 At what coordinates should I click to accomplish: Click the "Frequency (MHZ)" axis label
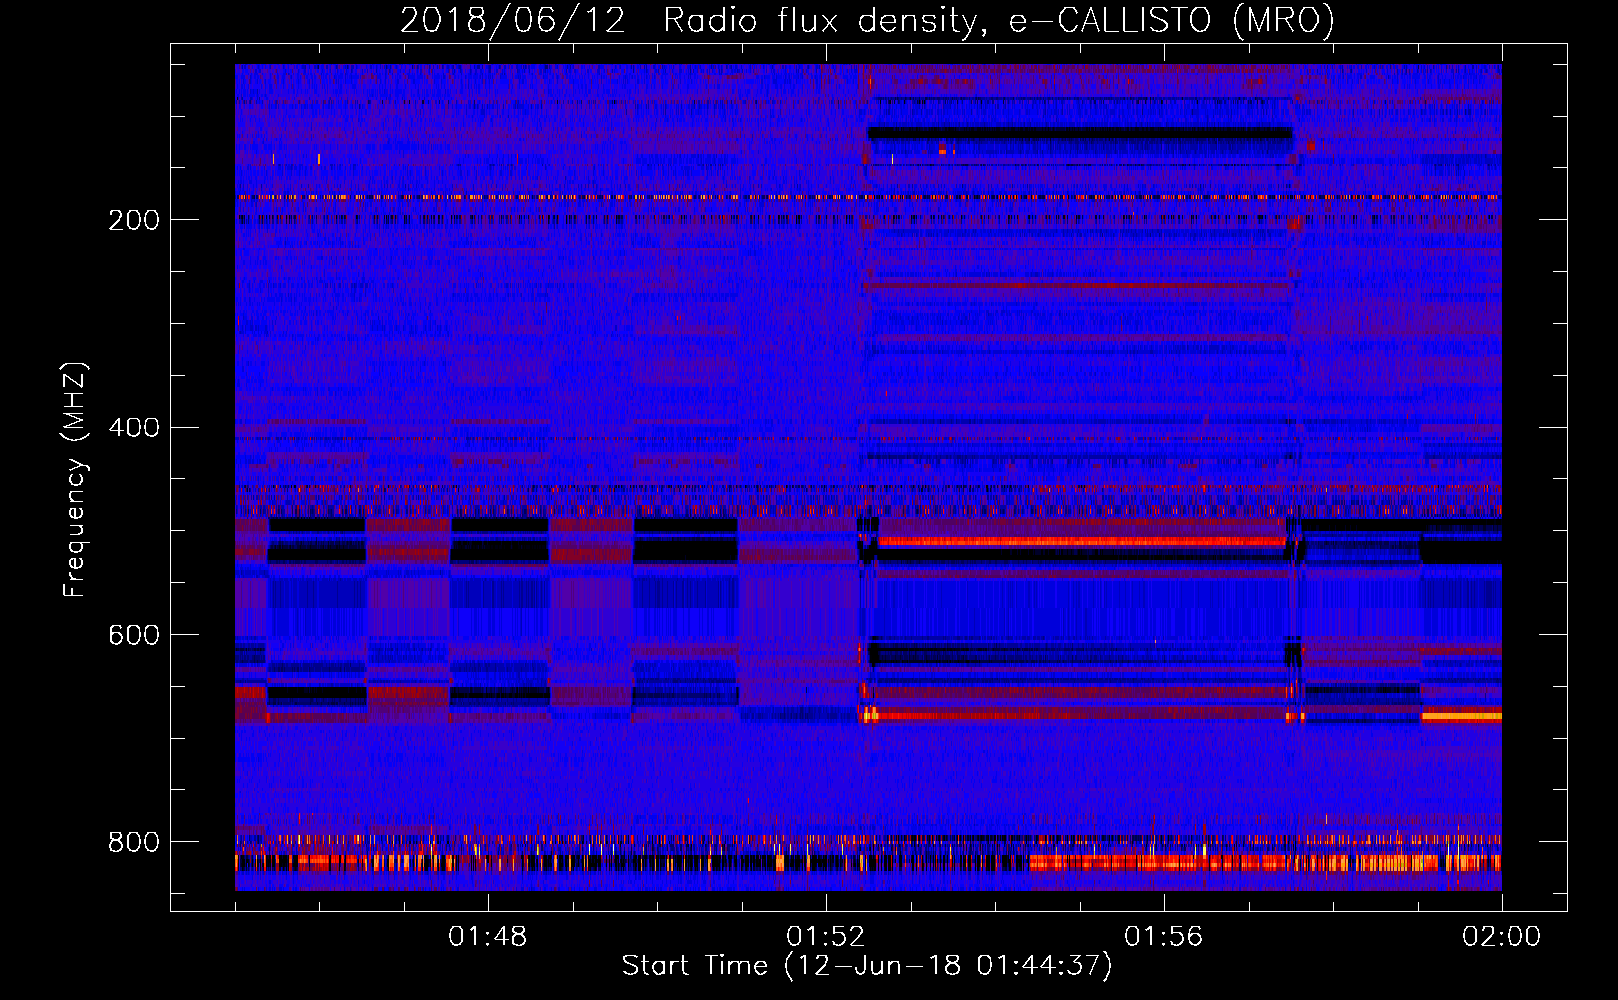(75, 480)
